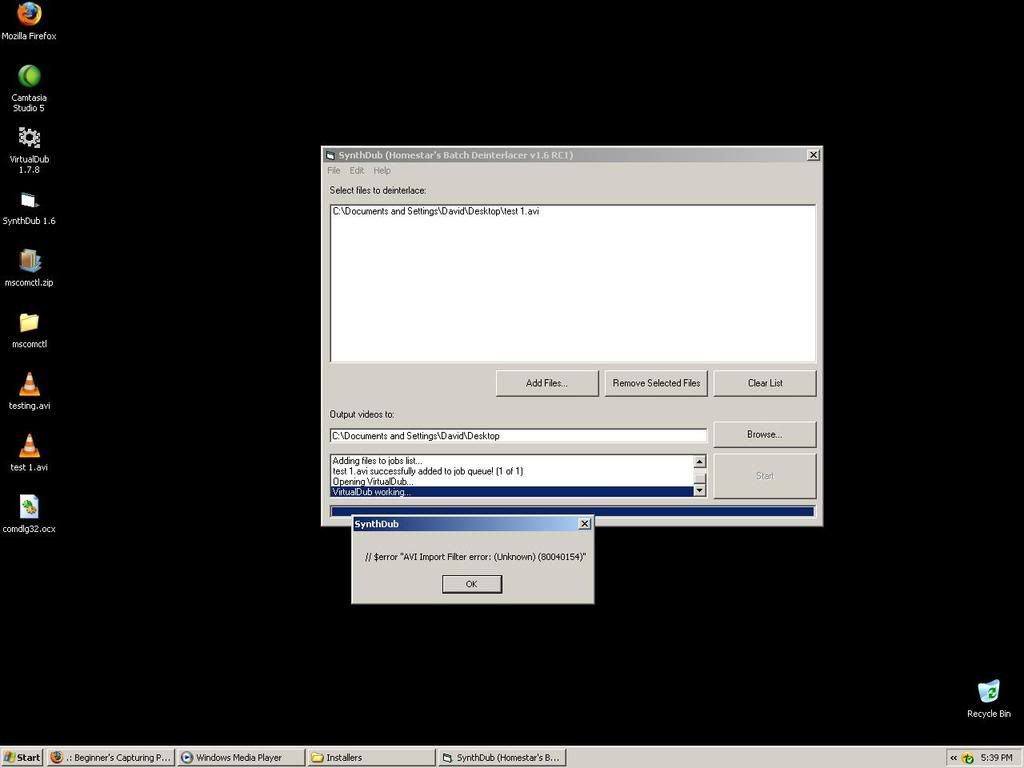The width and height of the screenshot is (1024, 768).
Task: Expand hidden system tray icons
Action: pos(953,758)
